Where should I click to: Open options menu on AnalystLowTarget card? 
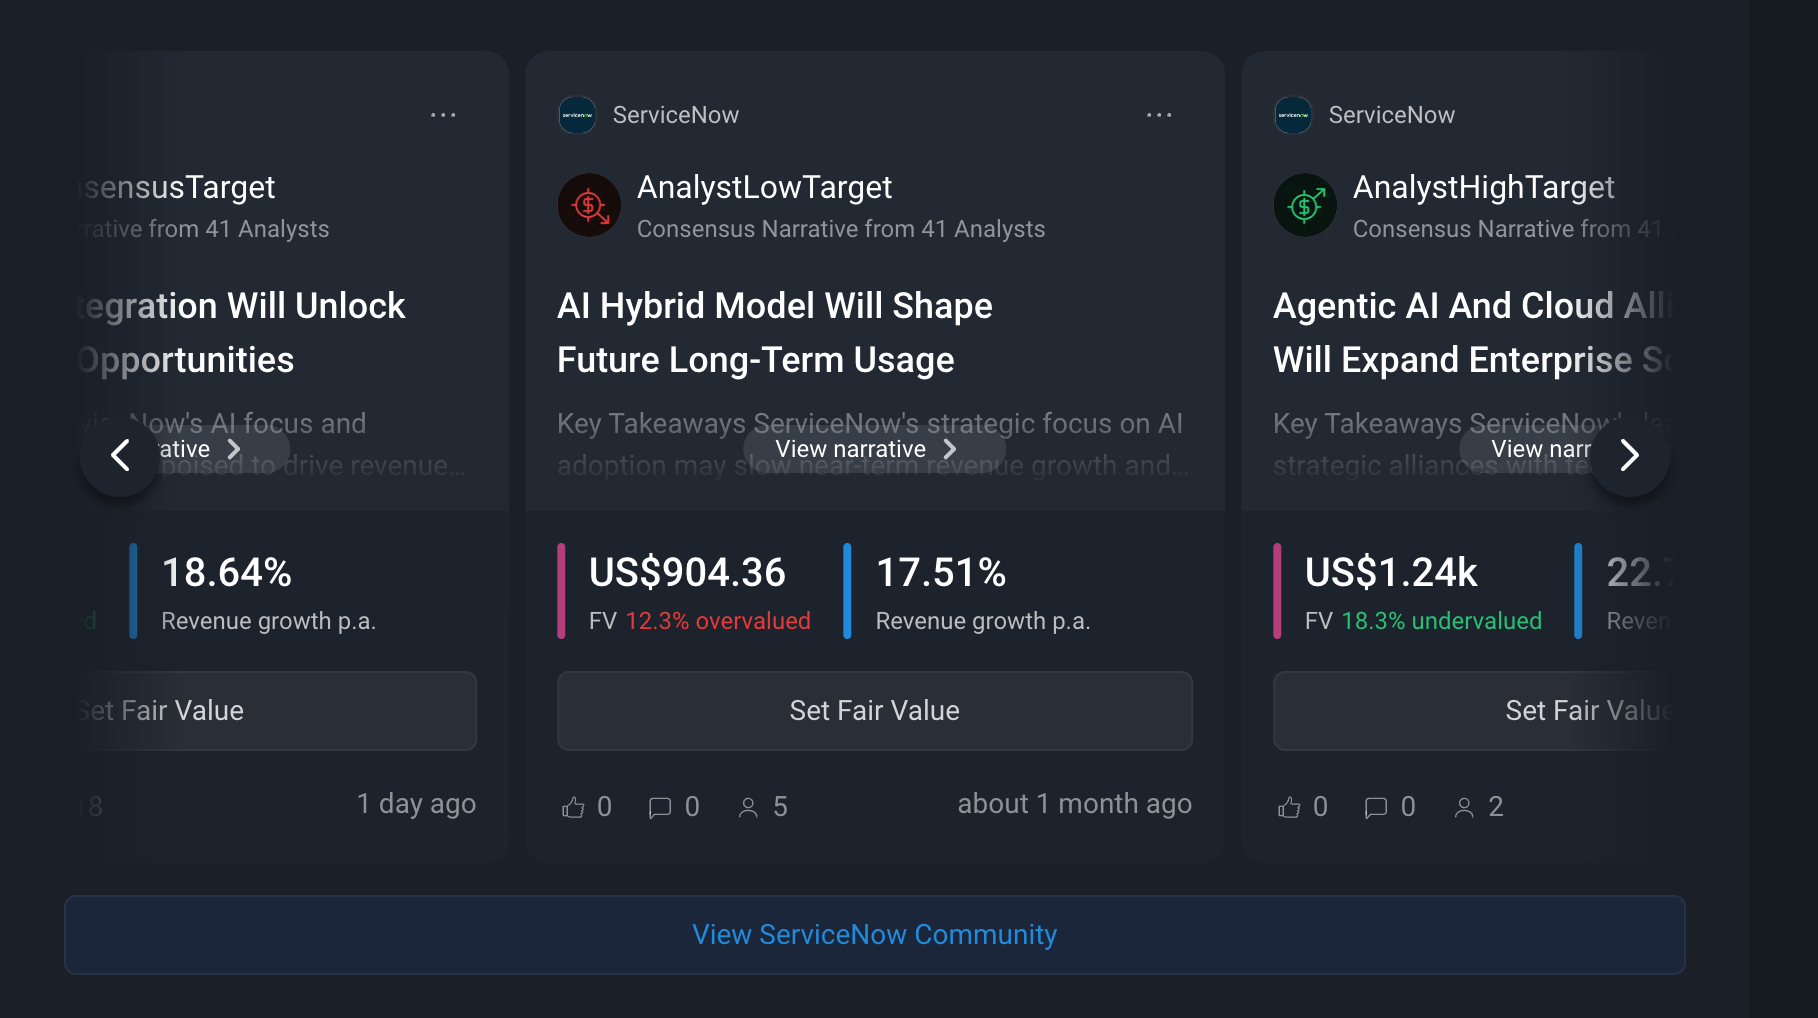click(1159, 115)
